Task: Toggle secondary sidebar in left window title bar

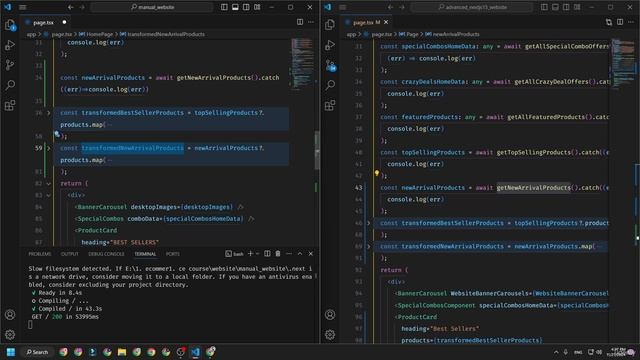Action: 246,7
